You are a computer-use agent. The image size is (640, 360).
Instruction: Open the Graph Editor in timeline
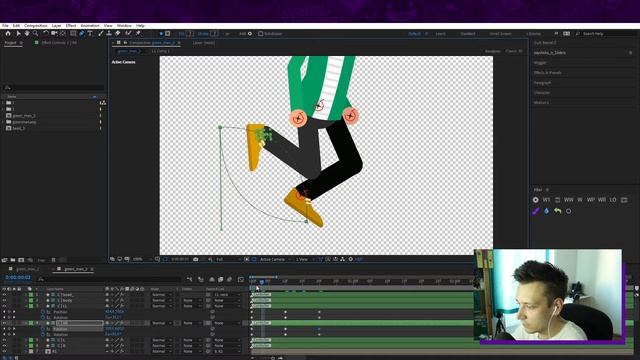pos(241,279)
